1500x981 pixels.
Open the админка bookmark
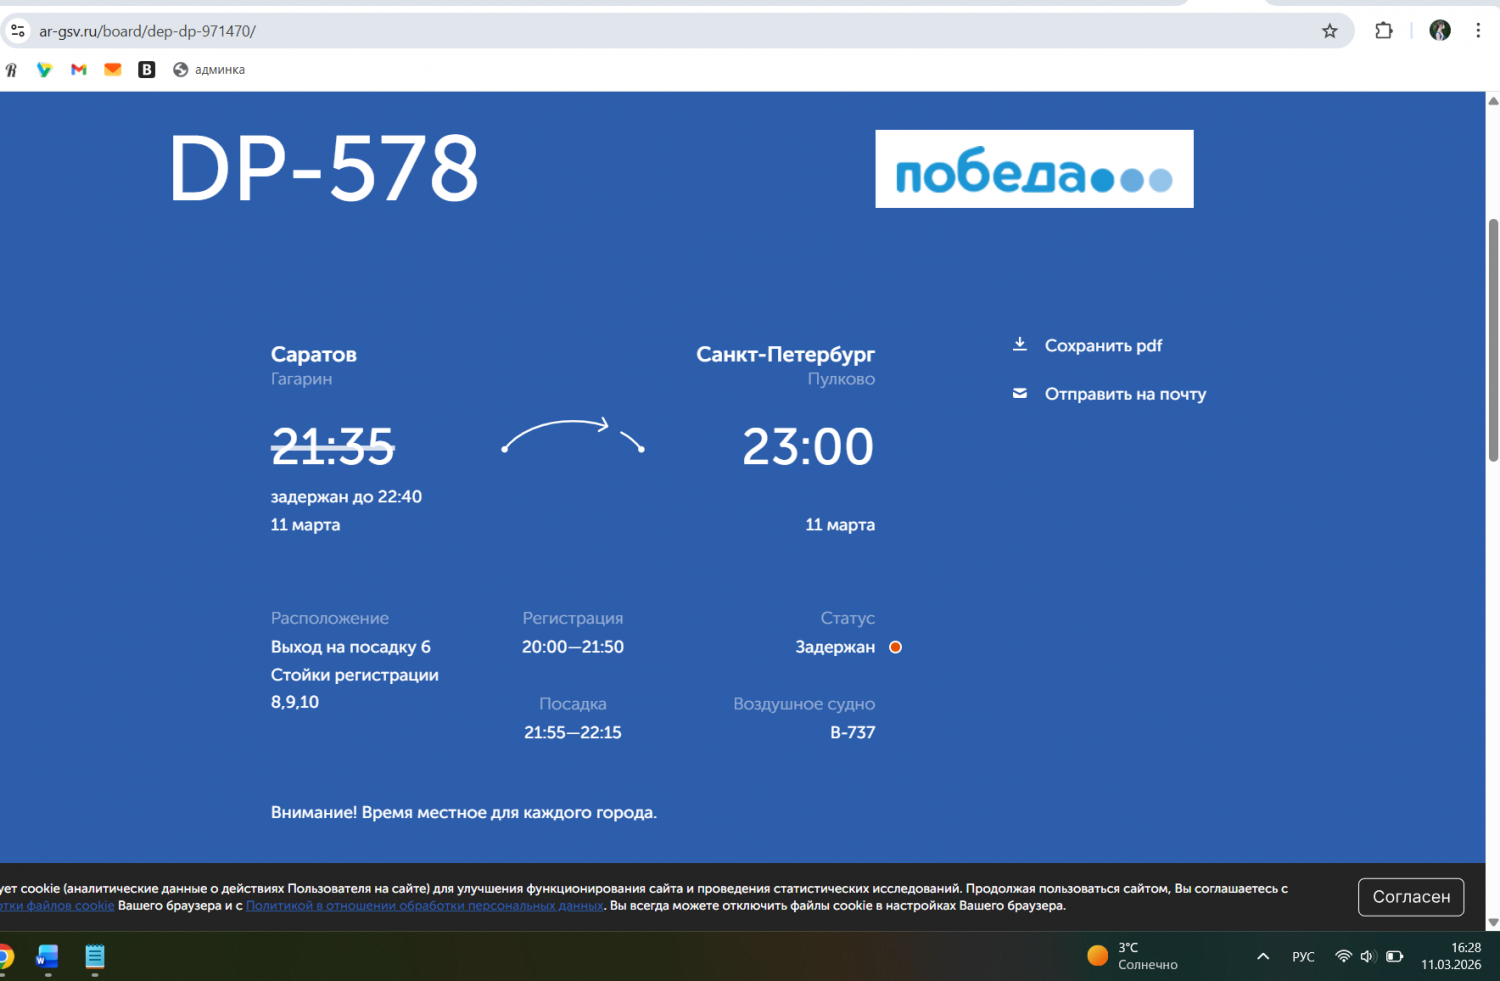point(209,69)
